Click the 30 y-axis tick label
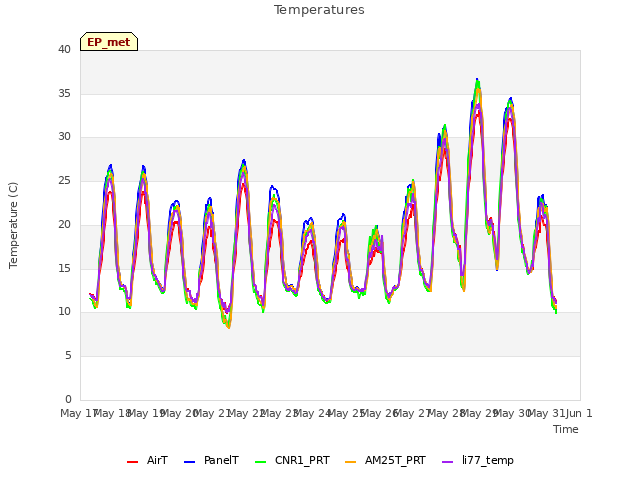 coord(64,137)
